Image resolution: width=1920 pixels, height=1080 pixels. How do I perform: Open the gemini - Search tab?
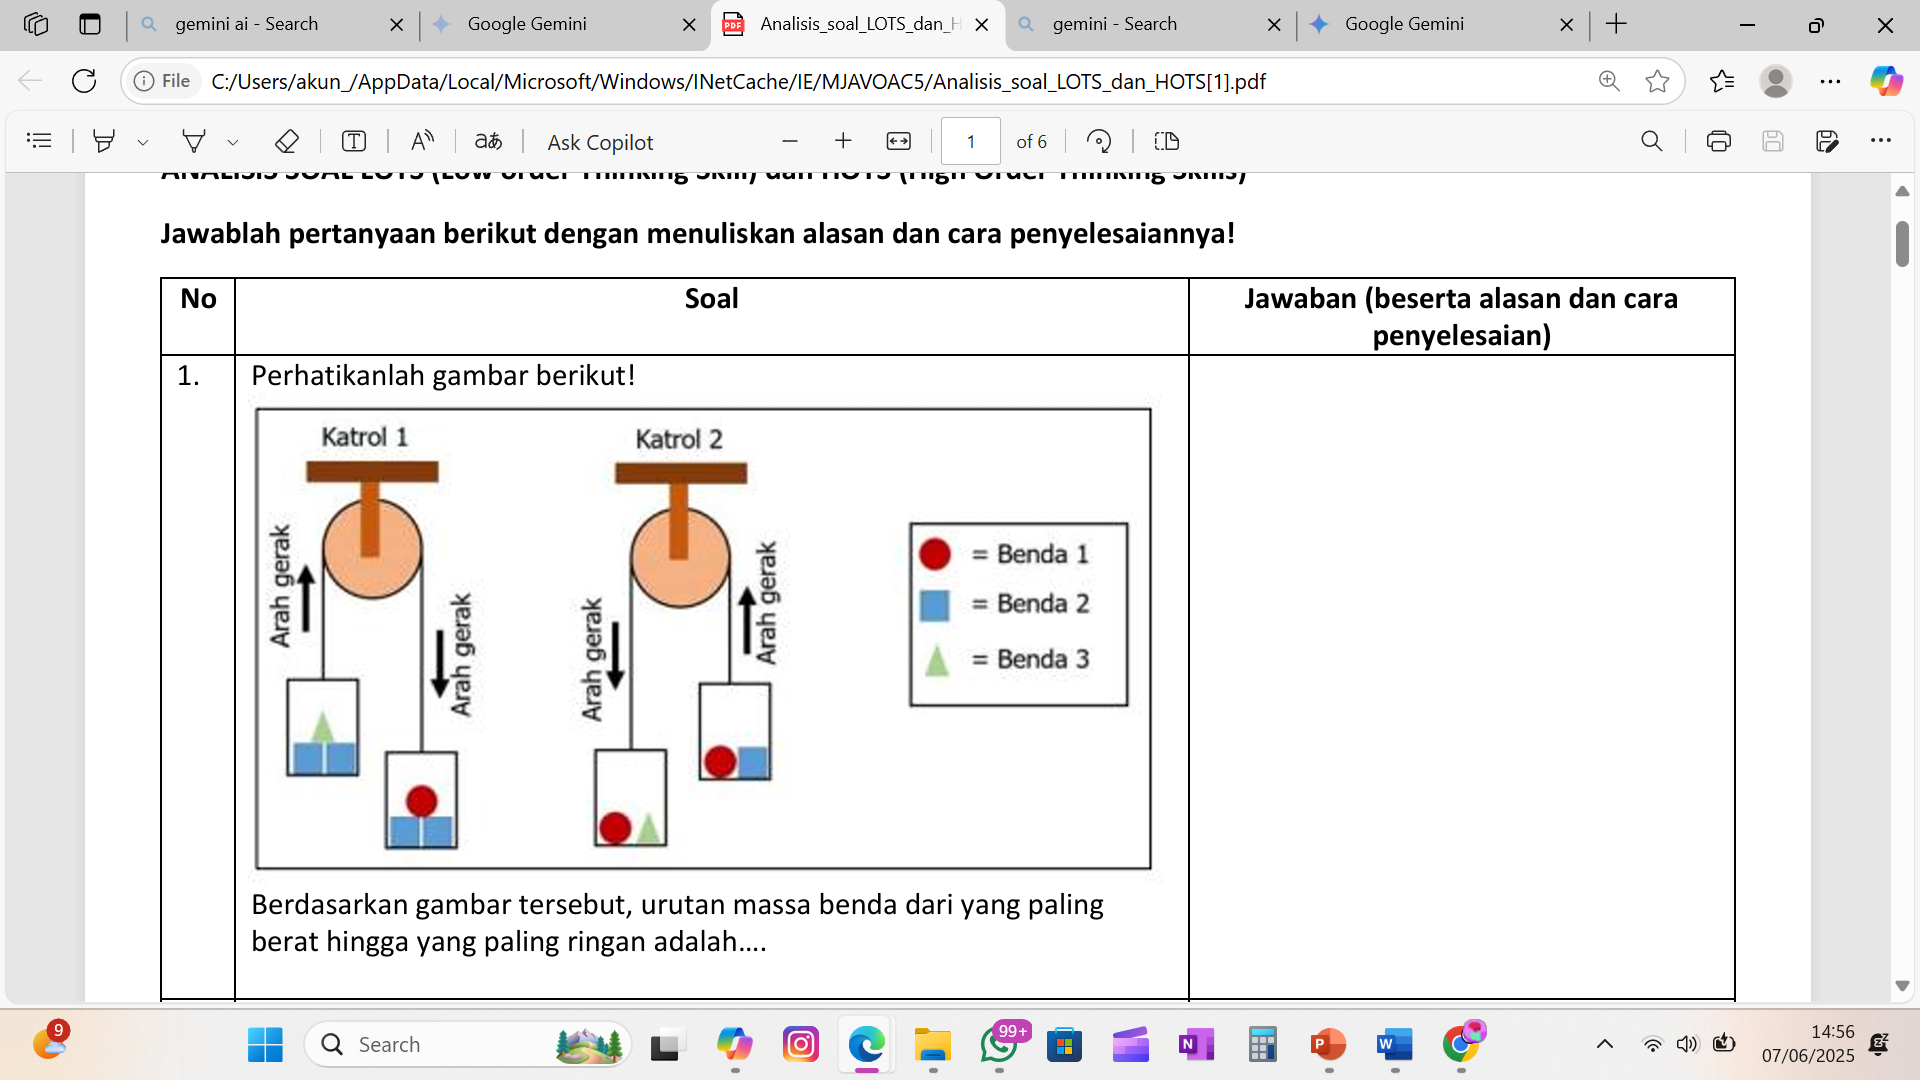[x=1117, y=24]
